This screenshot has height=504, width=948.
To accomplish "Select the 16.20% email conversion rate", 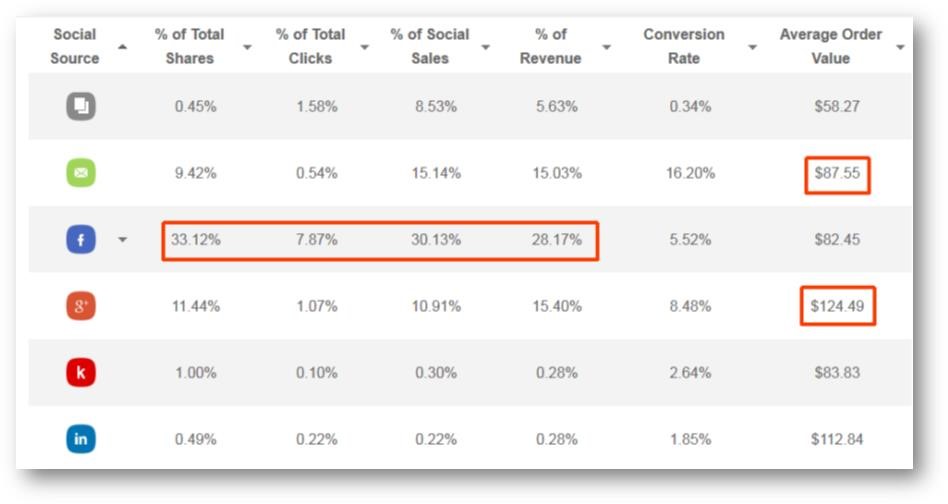I will tap(690, 173).
